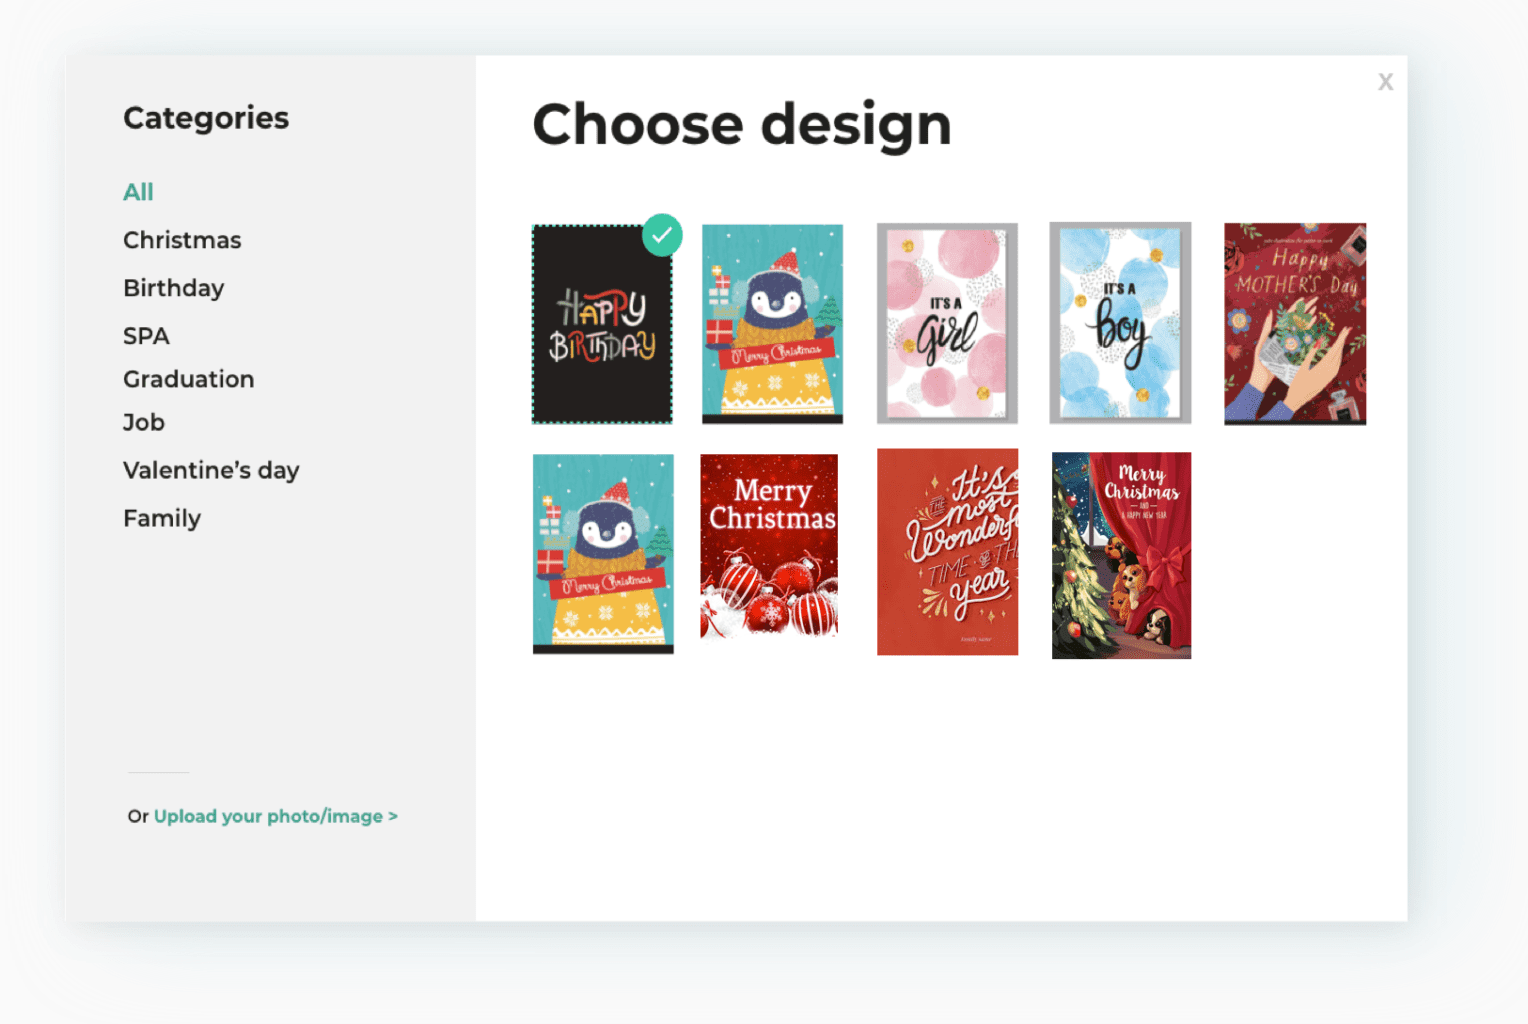The width and height of the screenshot is (1528, 1024).
Task: Open the Birthday category
Action: [173, 288]
